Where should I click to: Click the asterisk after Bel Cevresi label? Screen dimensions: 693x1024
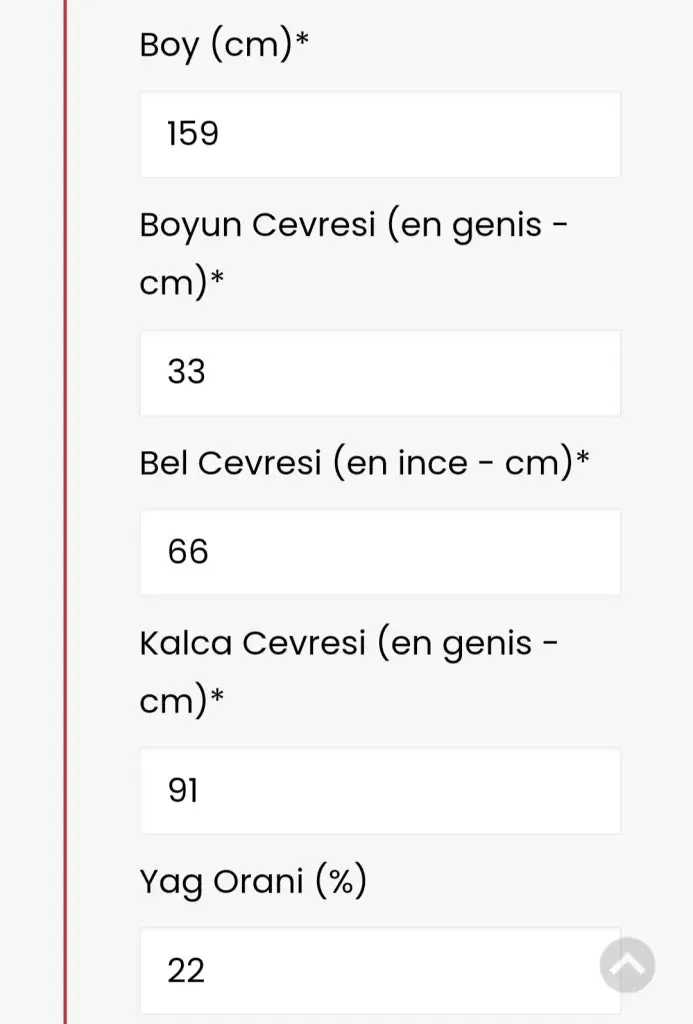coord(583,460)
